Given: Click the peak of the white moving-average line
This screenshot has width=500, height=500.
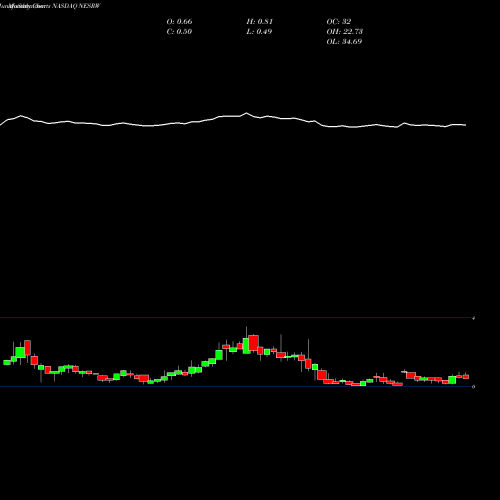Looking at the screenshot, I should tap(247, 113).
